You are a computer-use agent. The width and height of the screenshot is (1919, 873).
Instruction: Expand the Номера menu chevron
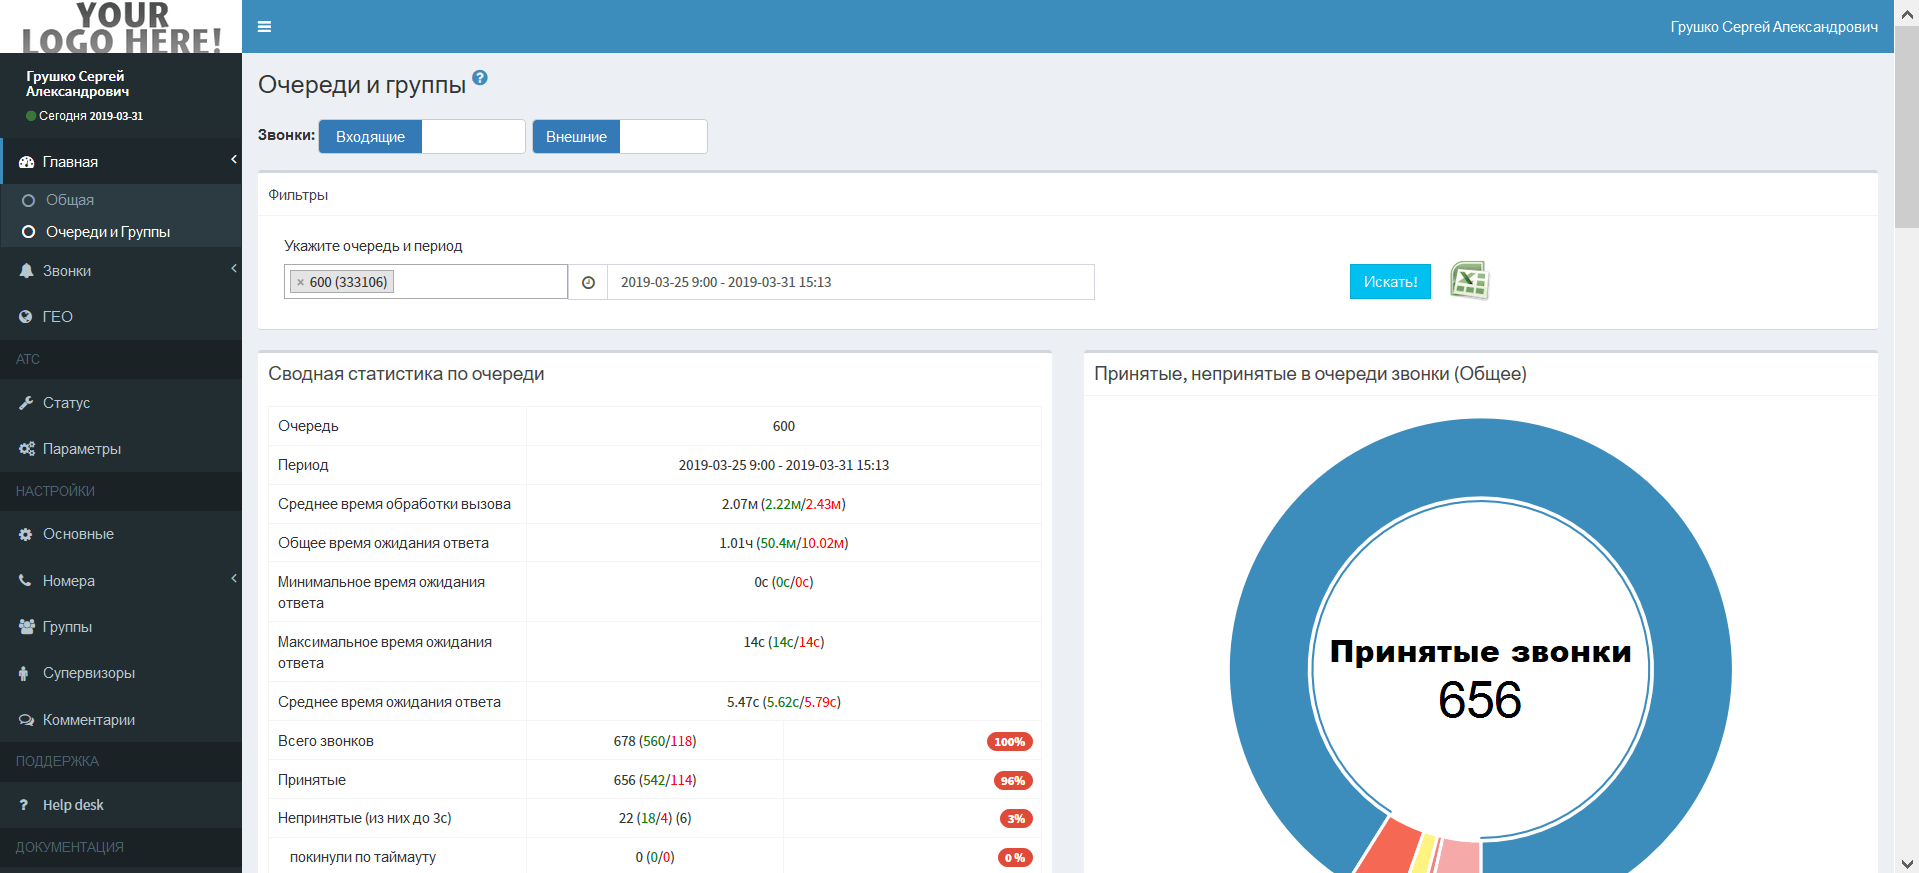point(234,578)
